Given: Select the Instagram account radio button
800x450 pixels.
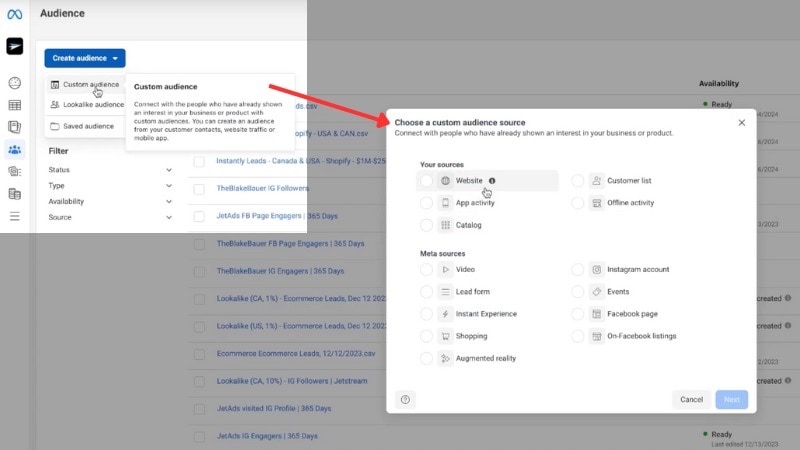Looking at the screenshot, I should (x=578, y=269).
